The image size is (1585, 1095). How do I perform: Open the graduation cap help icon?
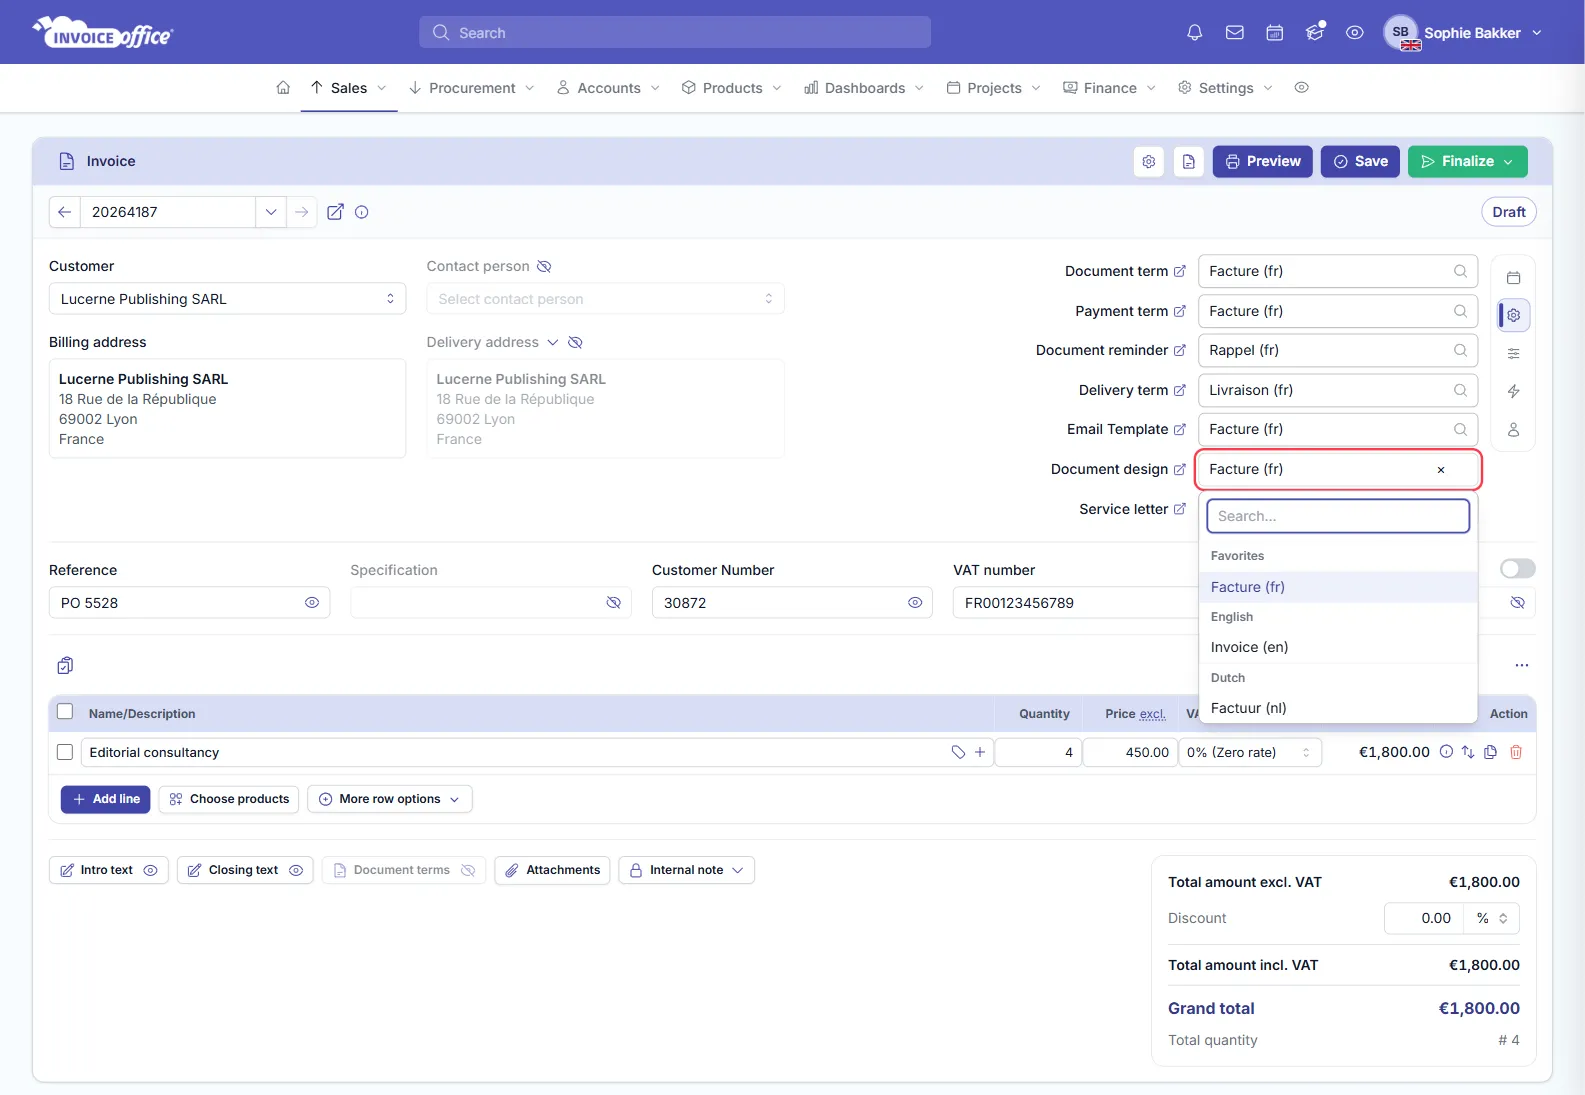click(x=1315, y=33)
